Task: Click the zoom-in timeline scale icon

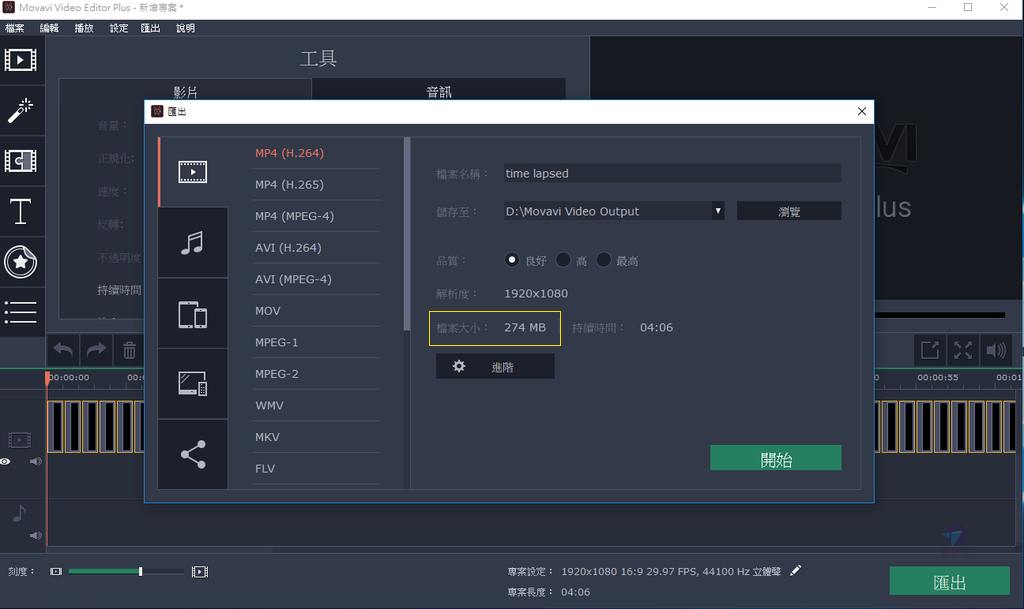Action: click(200, 572)
